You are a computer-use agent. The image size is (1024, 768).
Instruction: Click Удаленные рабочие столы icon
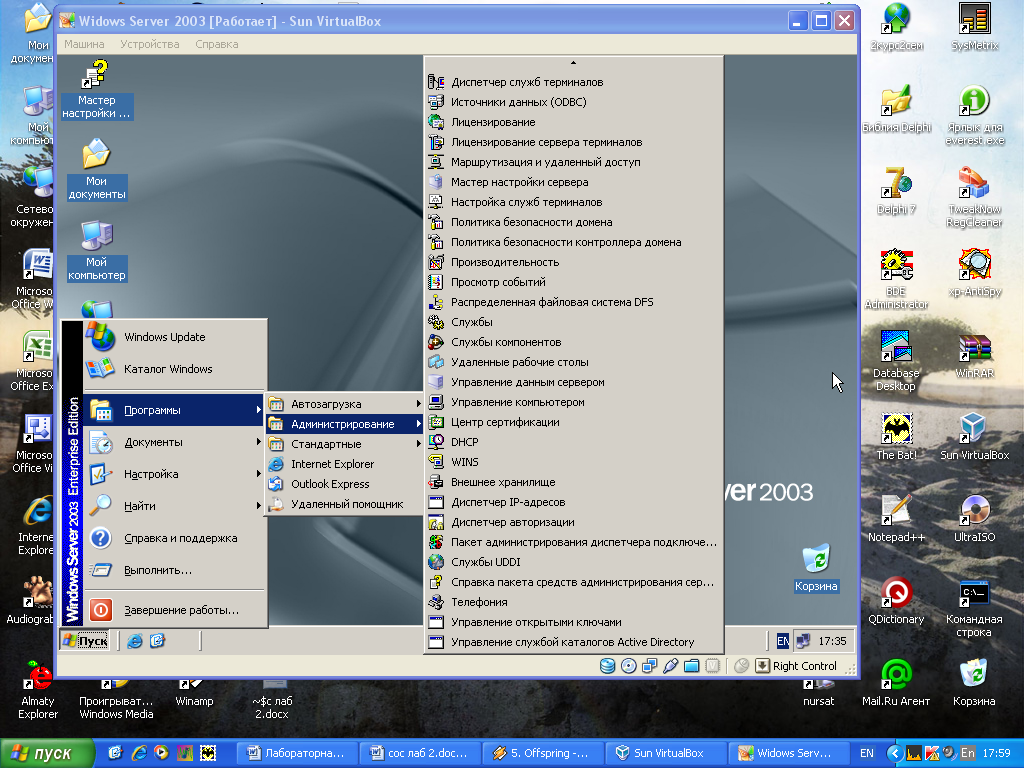(x=436, y=362)
